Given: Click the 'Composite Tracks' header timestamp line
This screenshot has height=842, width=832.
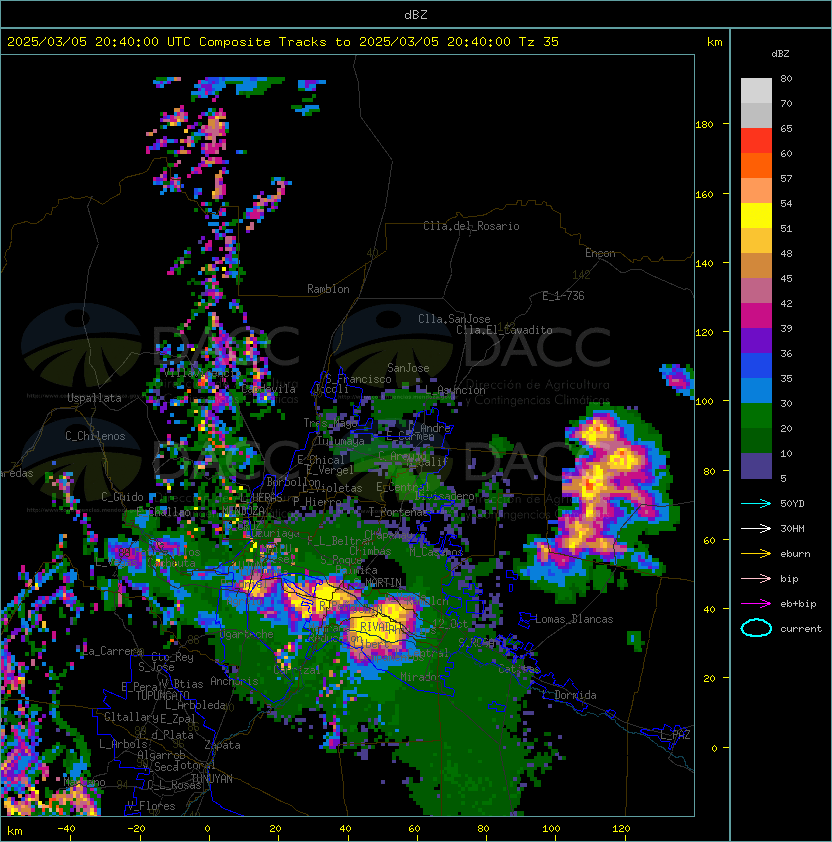Looking at the screenshot, I should 283,42.
